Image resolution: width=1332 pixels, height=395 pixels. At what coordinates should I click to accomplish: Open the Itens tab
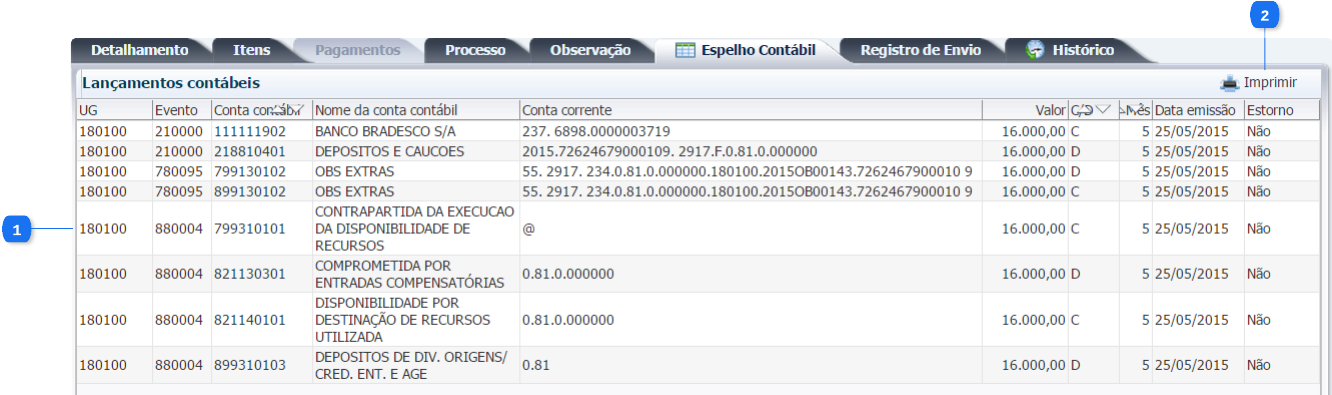251,50
